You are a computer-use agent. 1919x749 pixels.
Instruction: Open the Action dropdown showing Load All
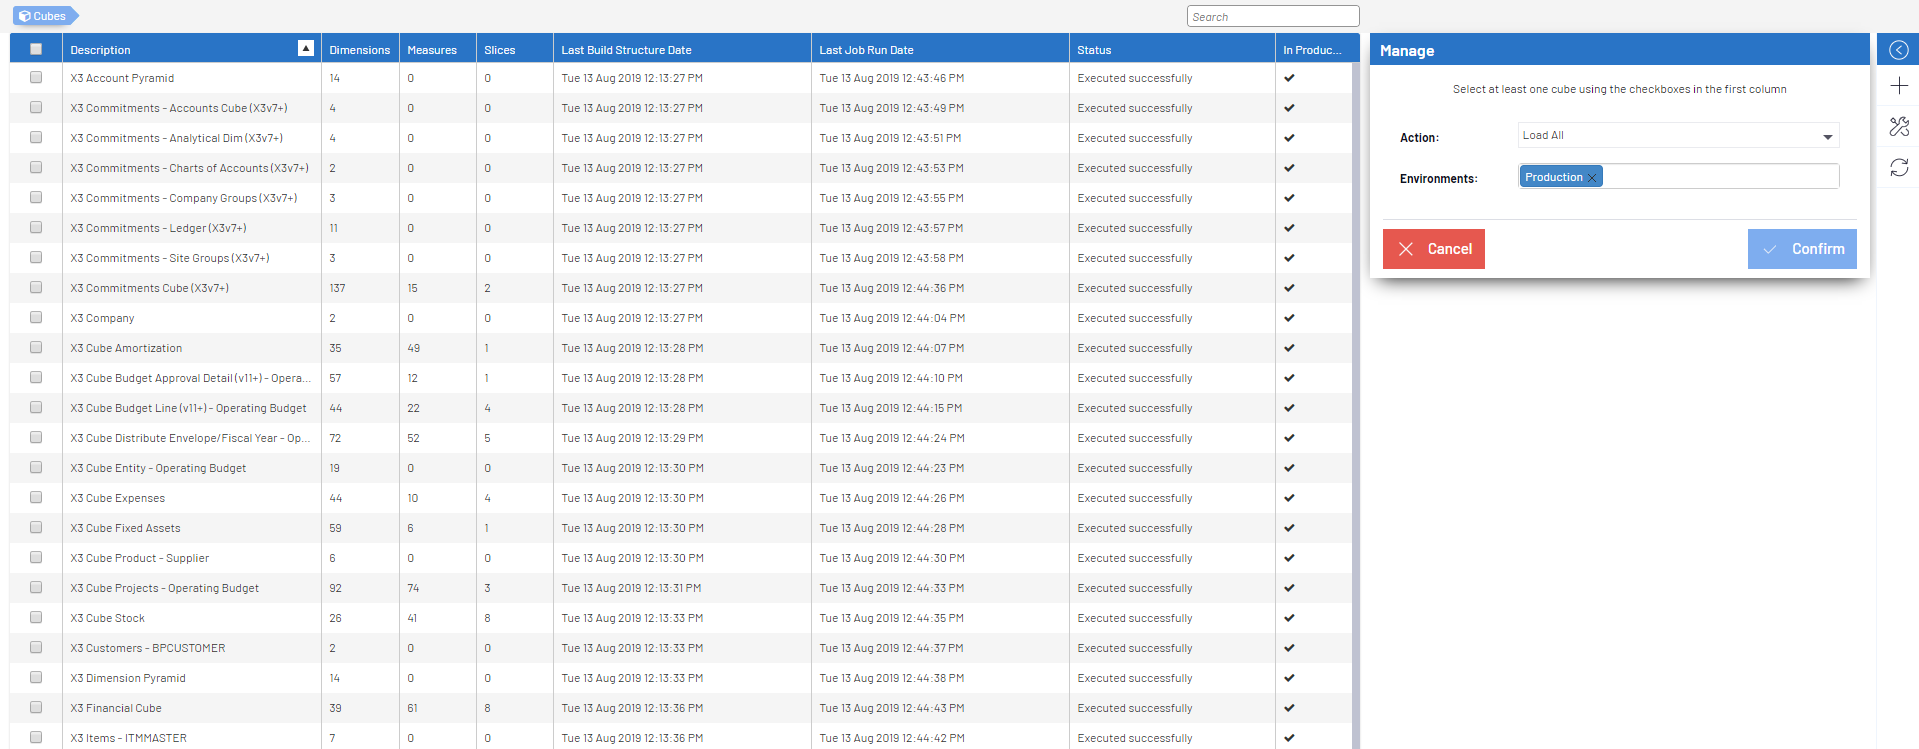point(1678,136)
